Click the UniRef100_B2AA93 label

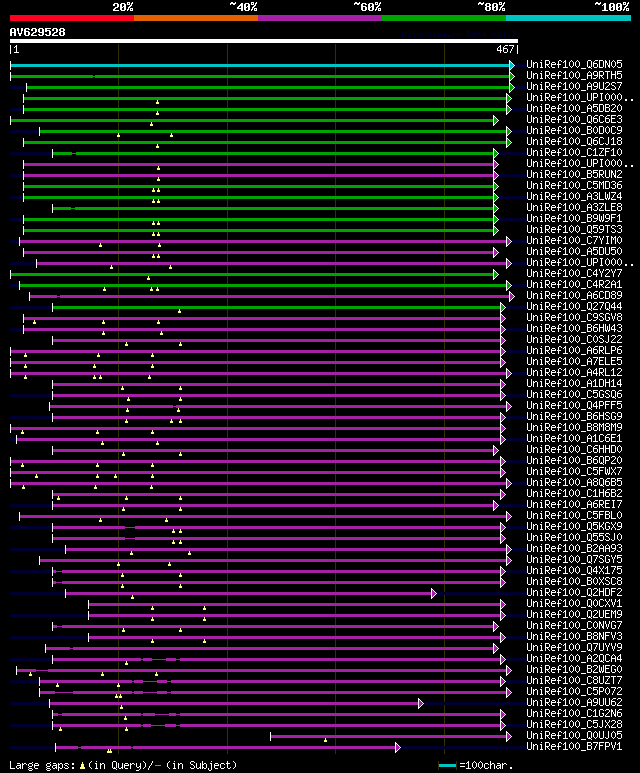click(x=574, y=549)
